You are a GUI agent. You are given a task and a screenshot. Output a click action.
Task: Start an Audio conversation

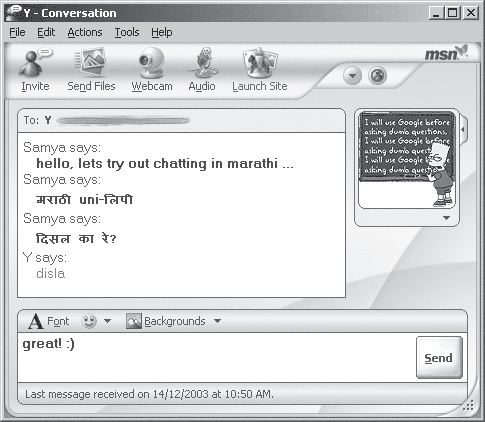point(203,63)
